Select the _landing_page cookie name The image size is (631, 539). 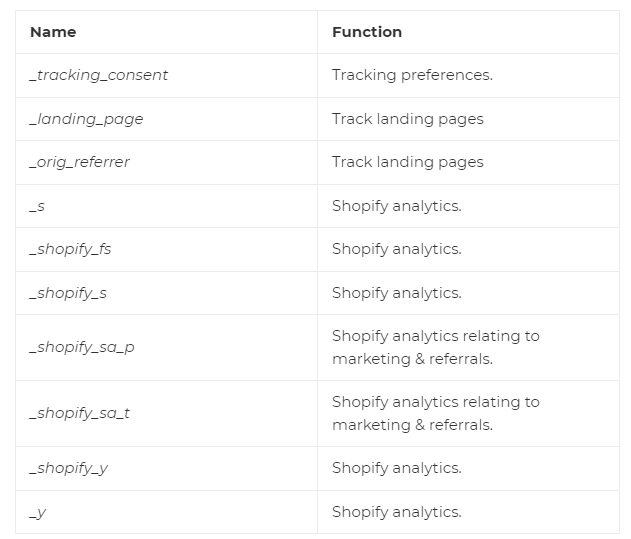pos(87,119)
